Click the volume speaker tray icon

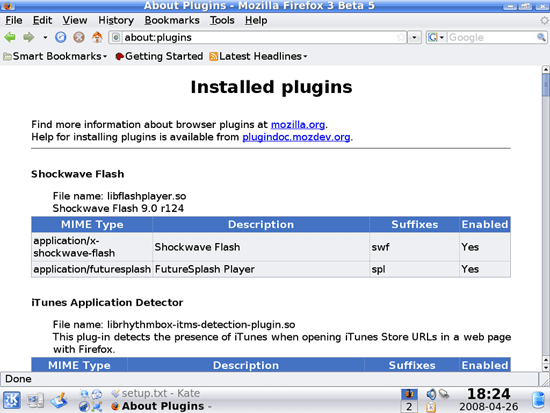(x=431, y=394)
